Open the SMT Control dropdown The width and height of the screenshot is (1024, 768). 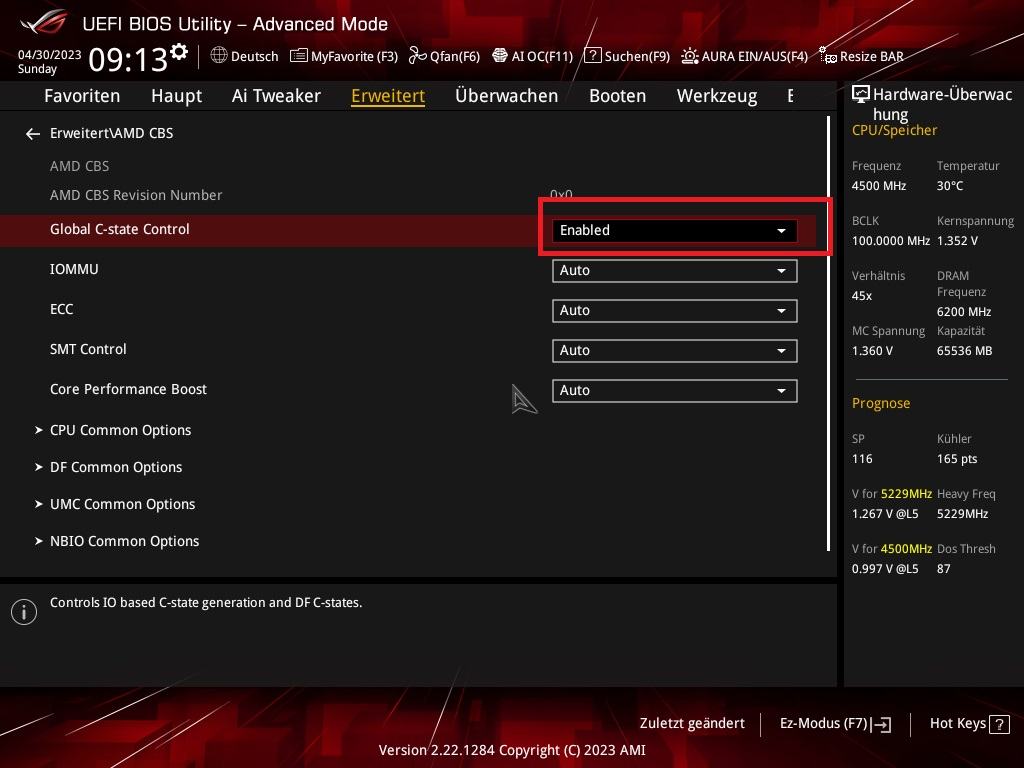(x=674, y=351)
